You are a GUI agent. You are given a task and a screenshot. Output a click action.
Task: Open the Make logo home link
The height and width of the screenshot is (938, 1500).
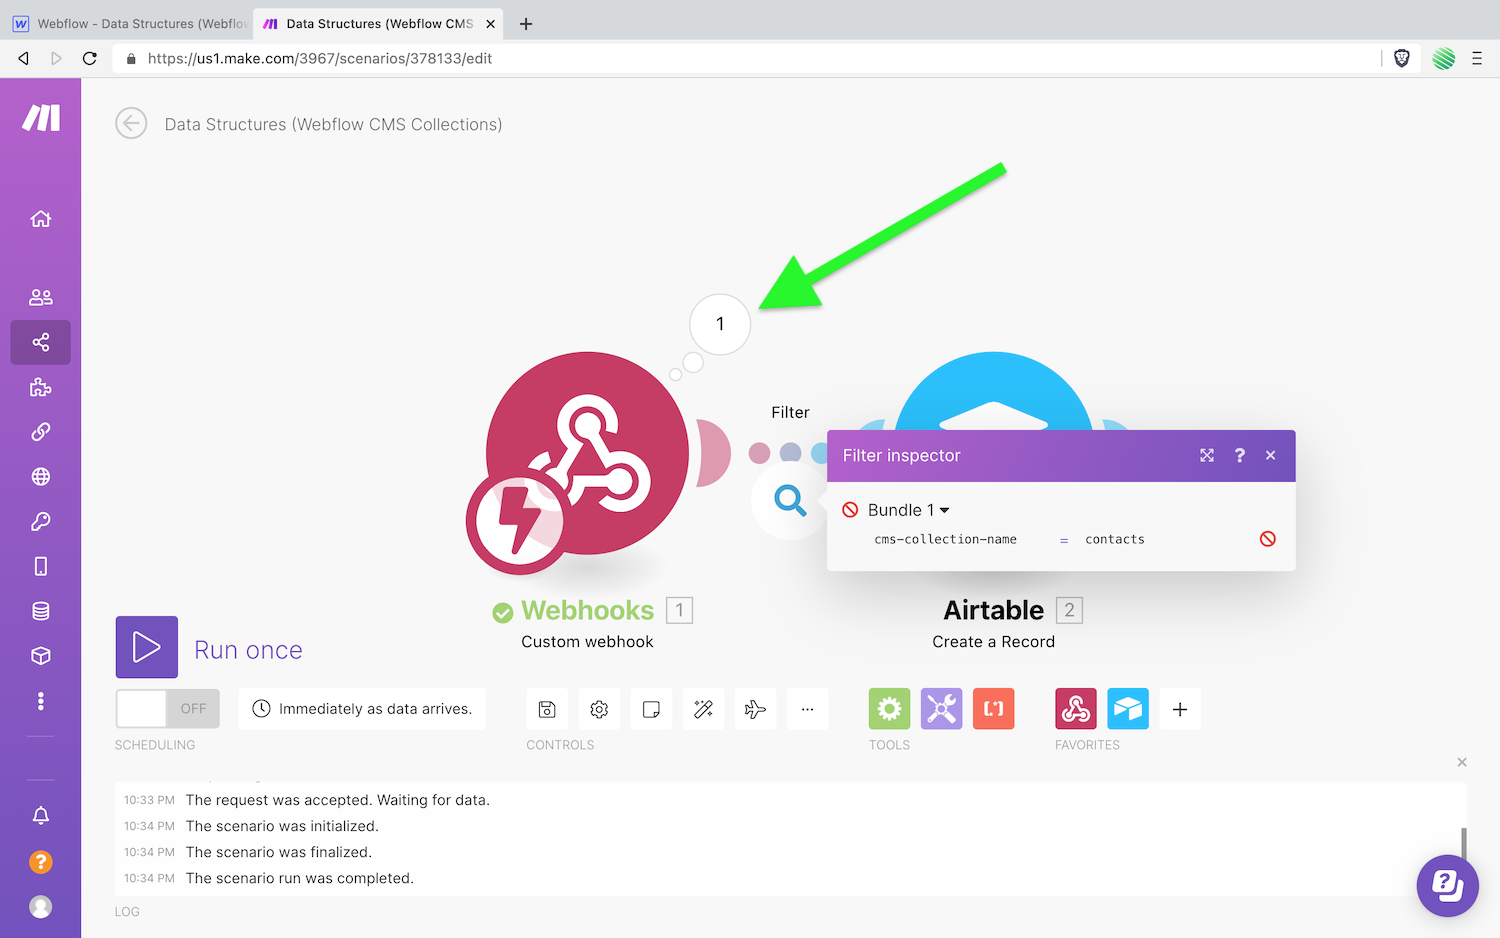pyautogui.click(x=41, y=118)
